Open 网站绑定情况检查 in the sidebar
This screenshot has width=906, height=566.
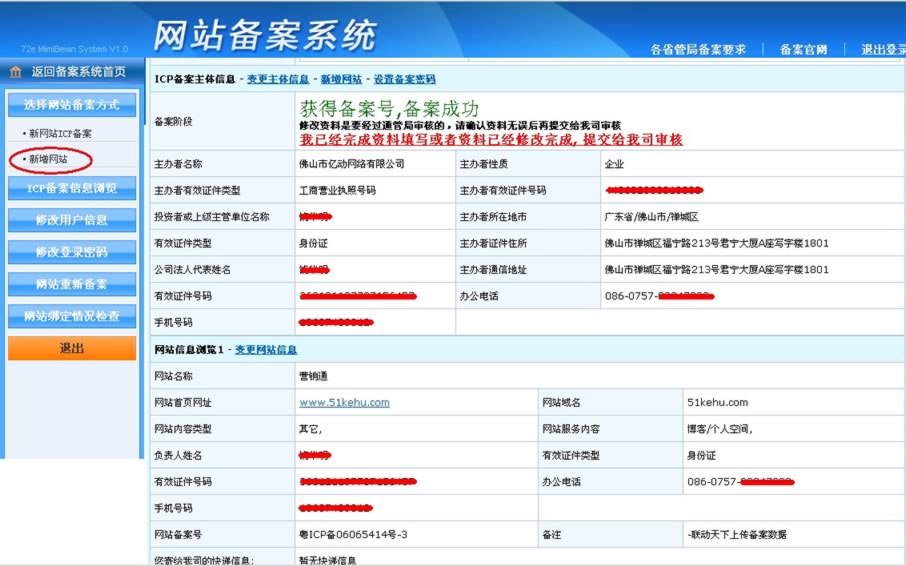(72, 316)
